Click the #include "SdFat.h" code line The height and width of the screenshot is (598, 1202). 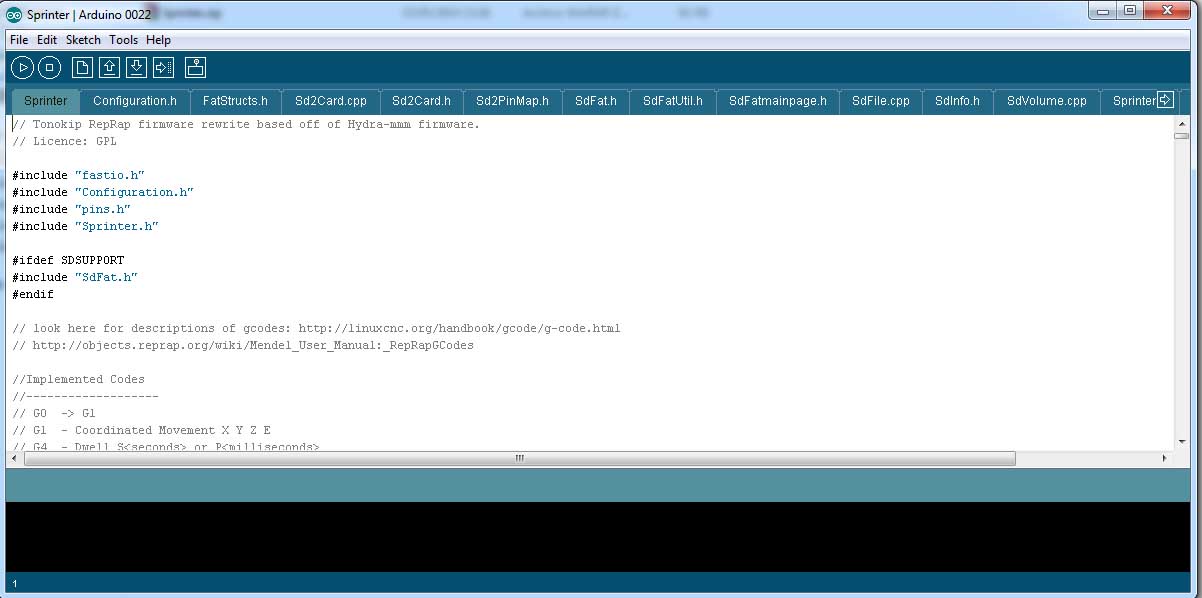click(x=75, y=277)
